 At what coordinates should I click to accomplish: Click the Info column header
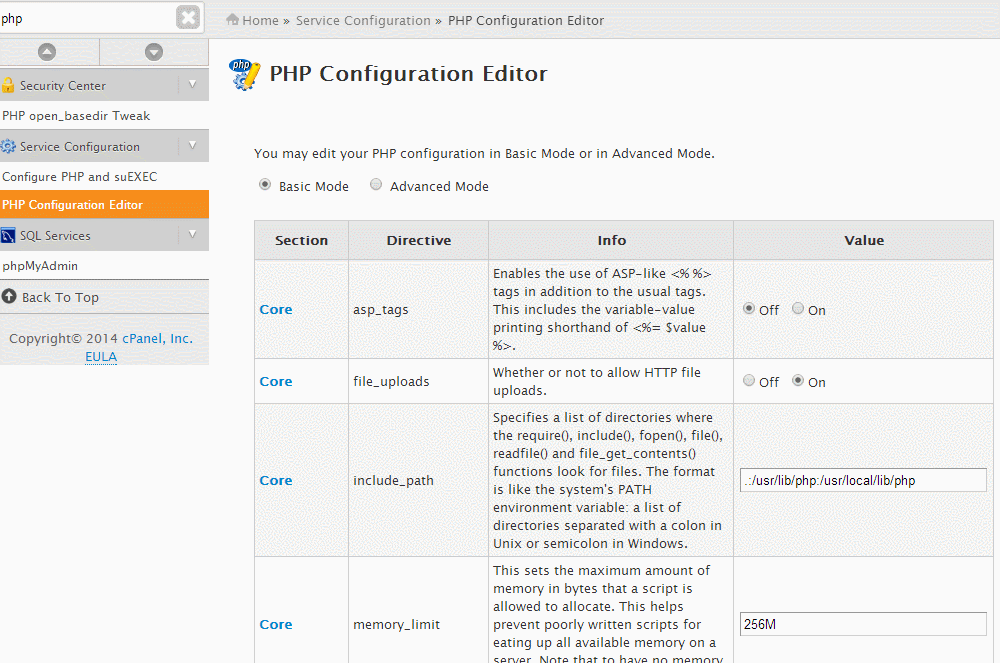[x=612, y=240]
